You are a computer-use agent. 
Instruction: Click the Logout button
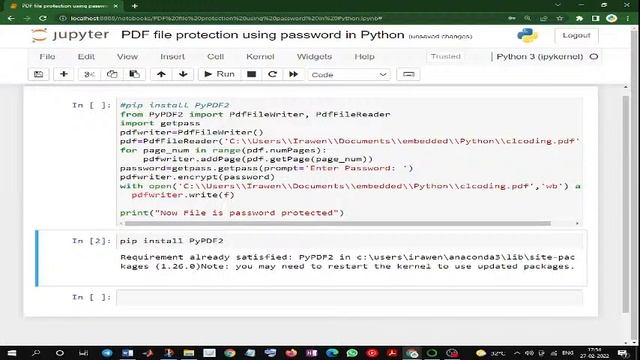(576, 36)
